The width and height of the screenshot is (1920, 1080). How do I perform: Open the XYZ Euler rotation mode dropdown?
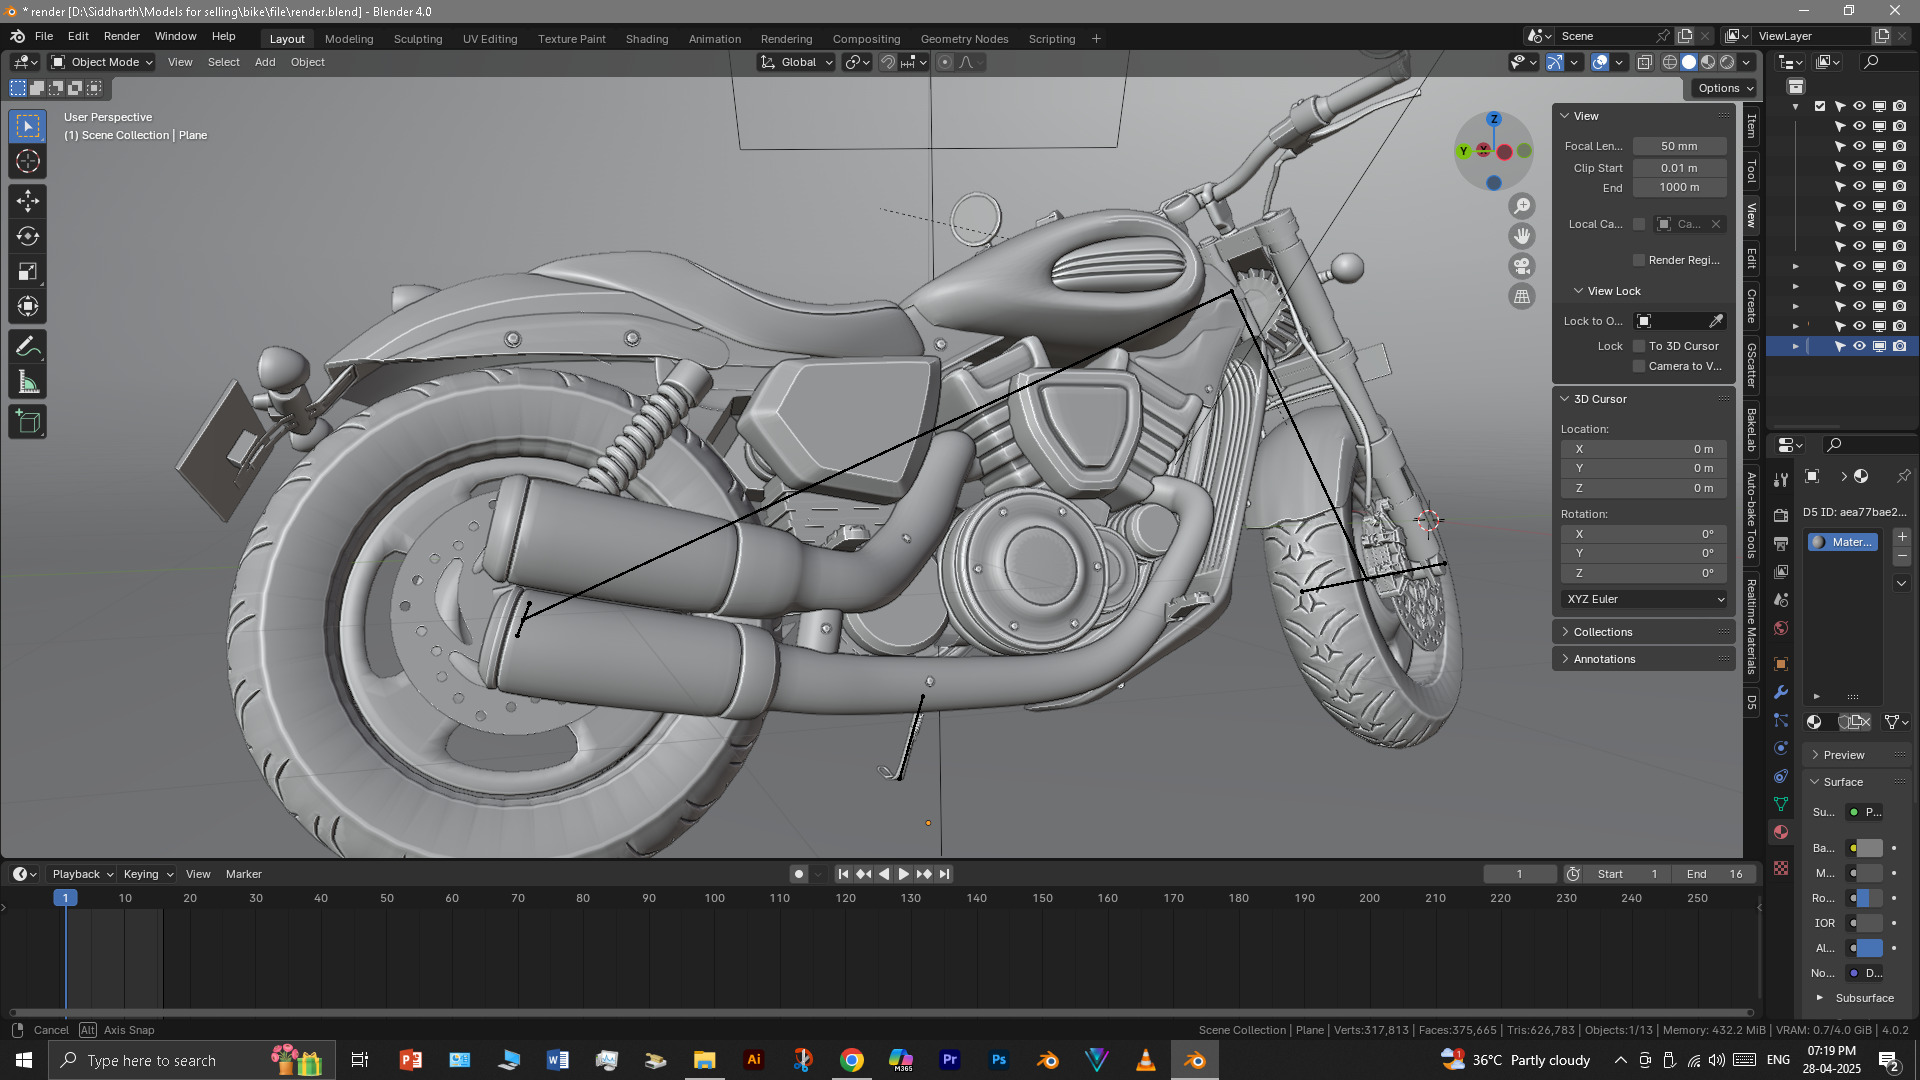pos(1645,599)
